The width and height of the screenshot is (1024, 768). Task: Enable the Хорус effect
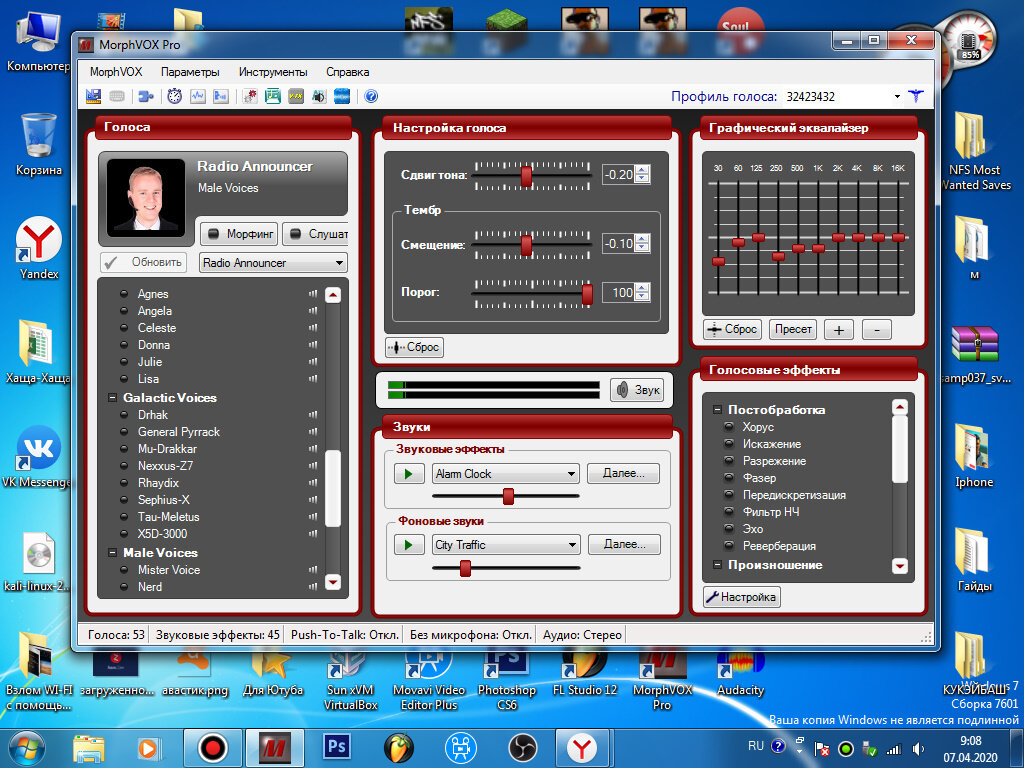[758, 427]
